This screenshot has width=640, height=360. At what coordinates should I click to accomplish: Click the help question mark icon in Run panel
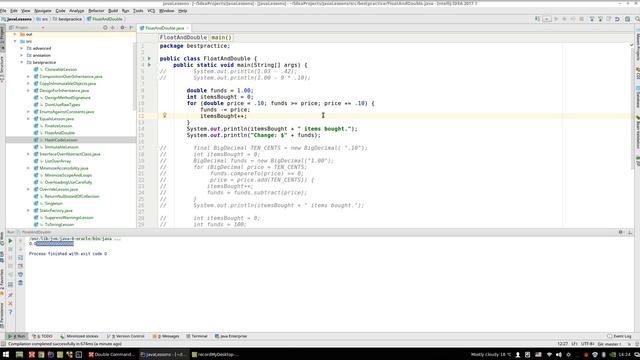(10, 312)
